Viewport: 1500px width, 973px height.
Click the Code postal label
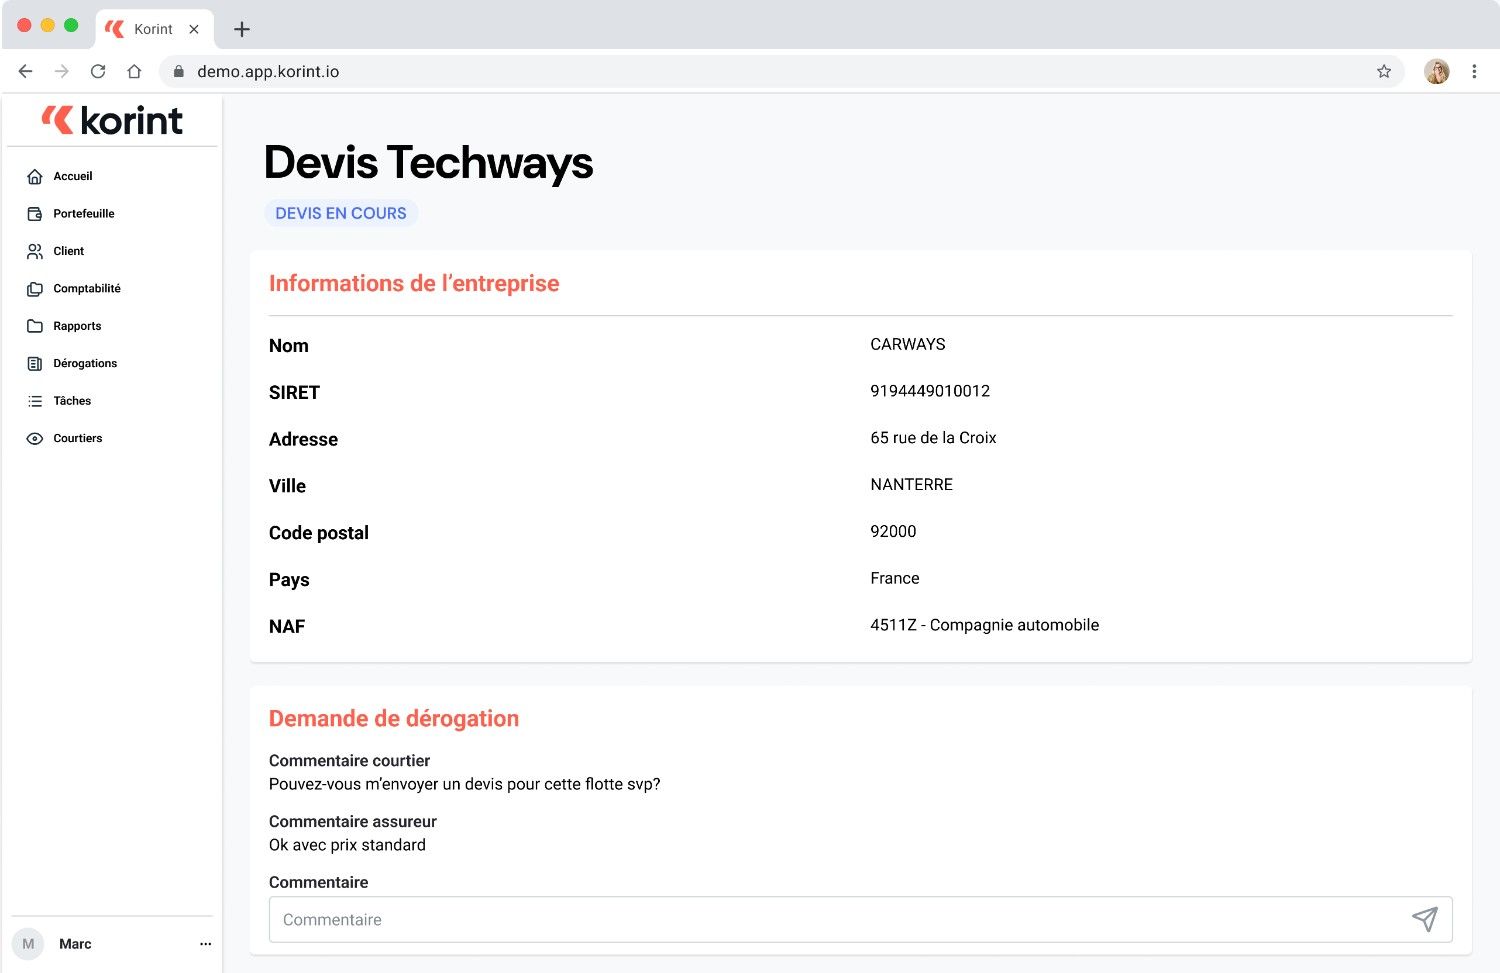point(319,533)
